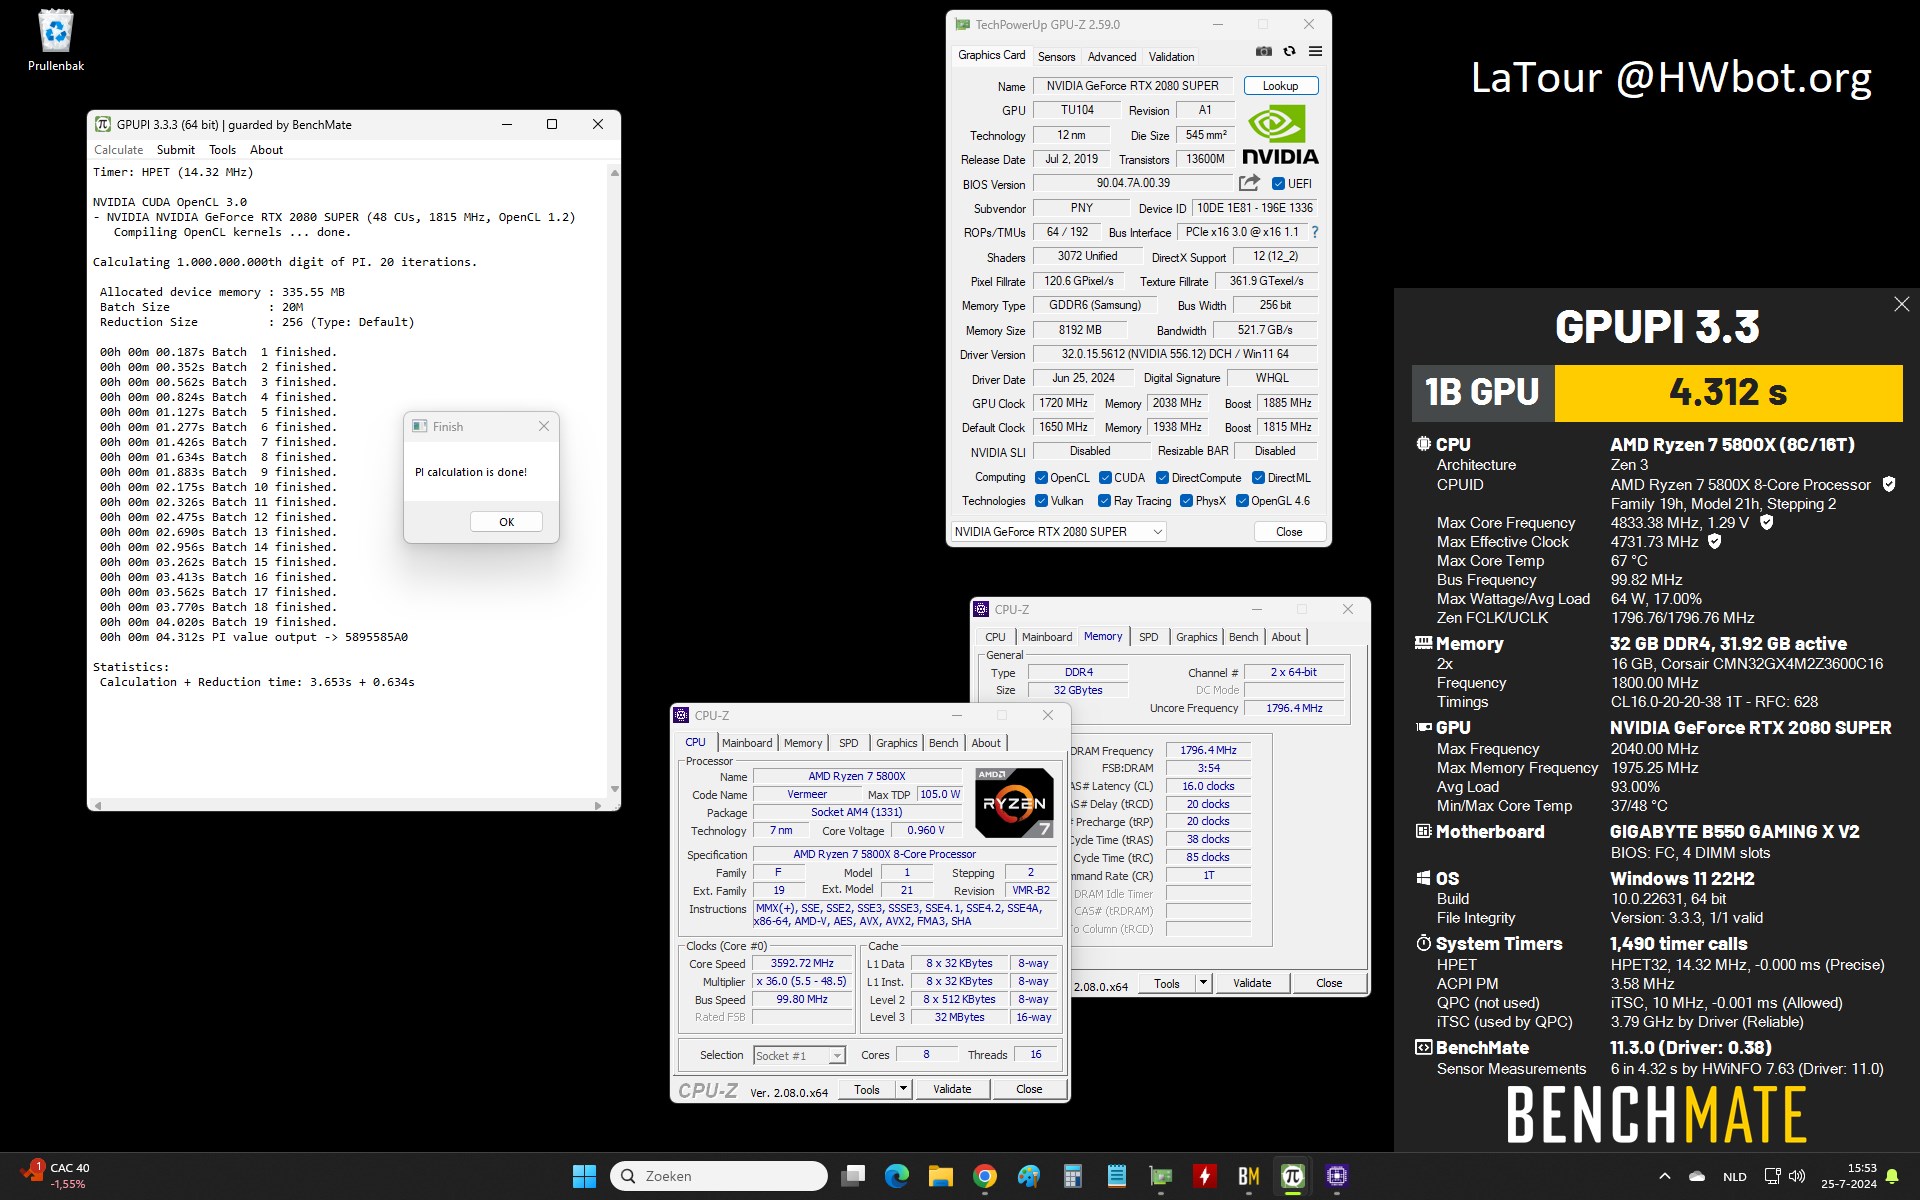Open the Prullenbak recycle bin icon
This screenshot has width=1920, height=1200.
pyautogui.click(x=56, y=40)
